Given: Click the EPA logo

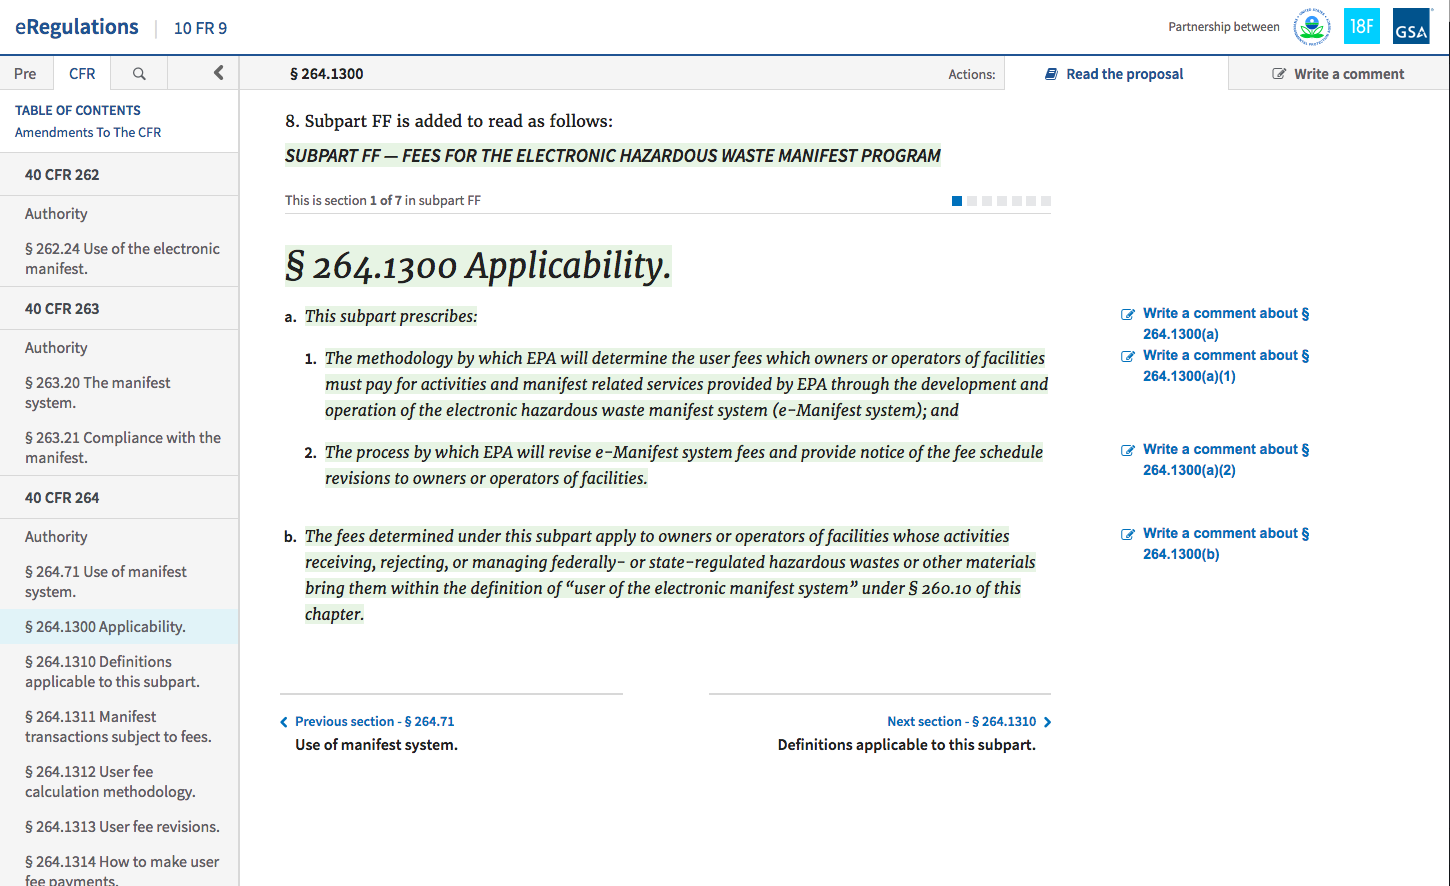Looking at the screenshot, I should [x=1311, y=27].
